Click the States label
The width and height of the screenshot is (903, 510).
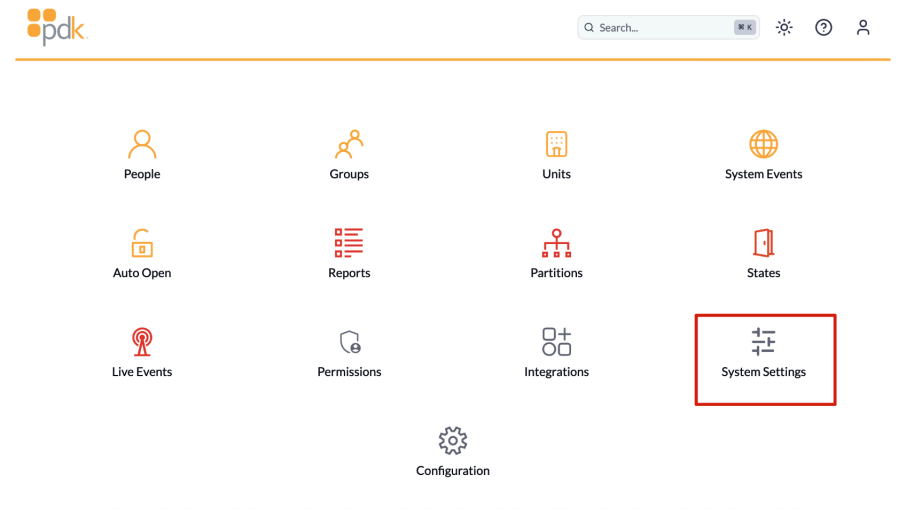pyautogui.click(x=764, y=273)
